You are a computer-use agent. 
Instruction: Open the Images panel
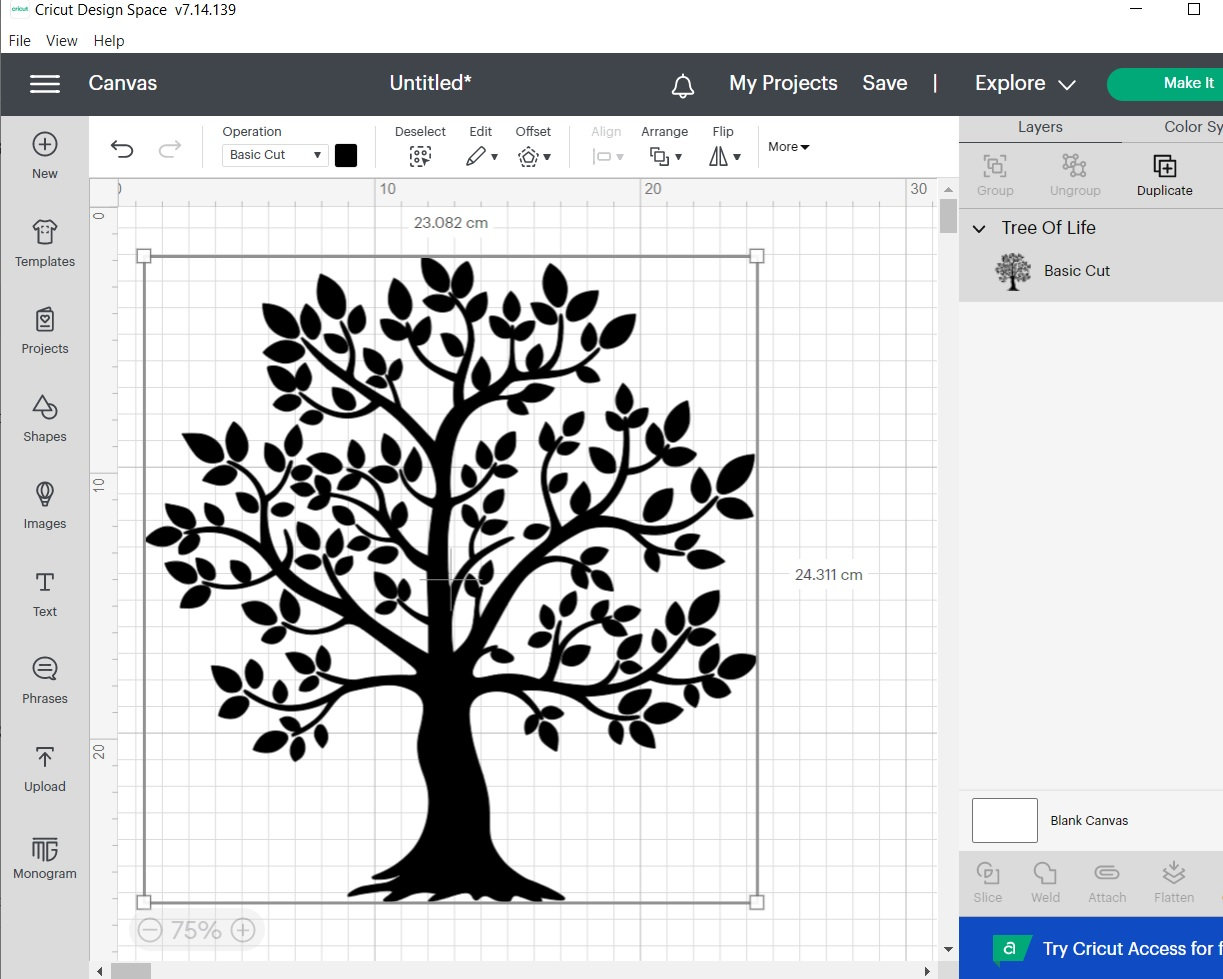tap(44, 507)
